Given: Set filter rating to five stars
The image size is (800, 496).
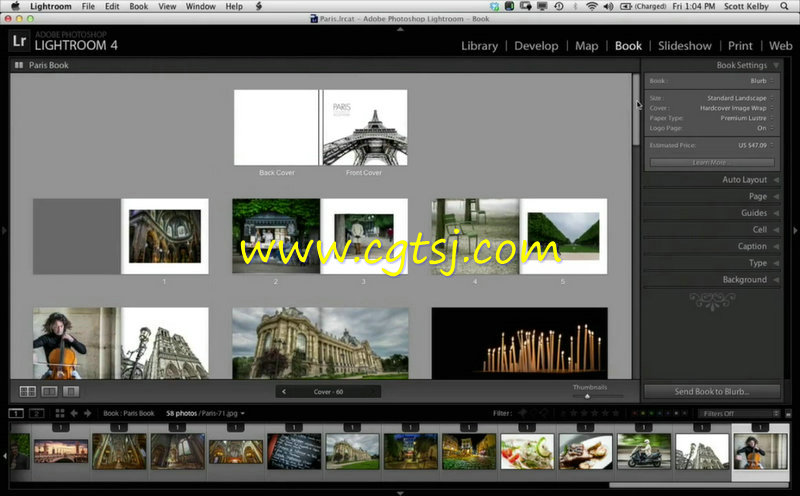Looking at the screenshot, I should click(x=616, y=413).
